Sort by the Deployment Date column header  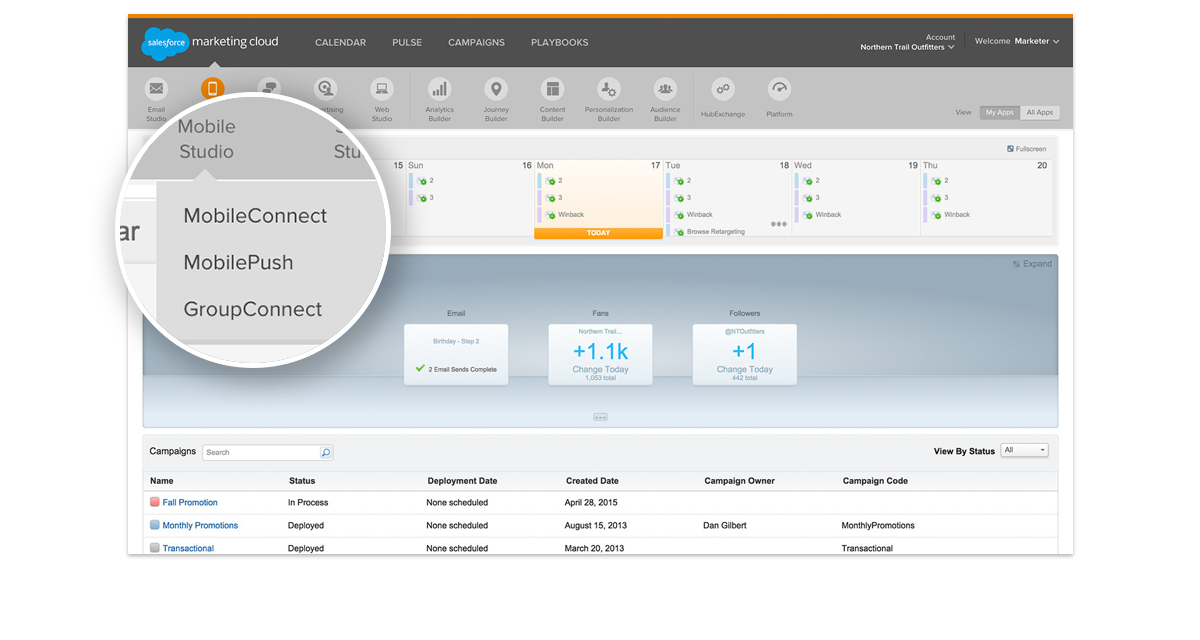point(461,481)
